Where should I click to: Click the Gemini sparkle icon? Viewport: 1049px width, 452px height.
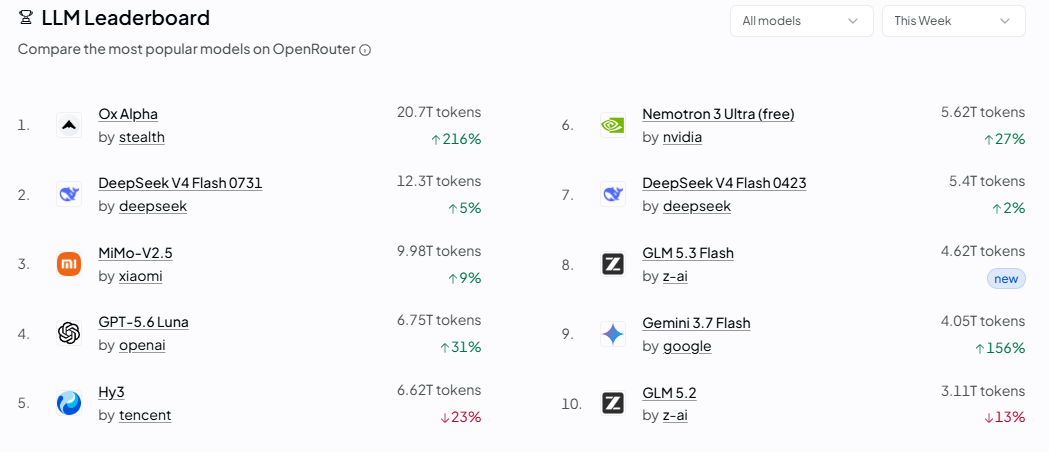pos(613,334)
